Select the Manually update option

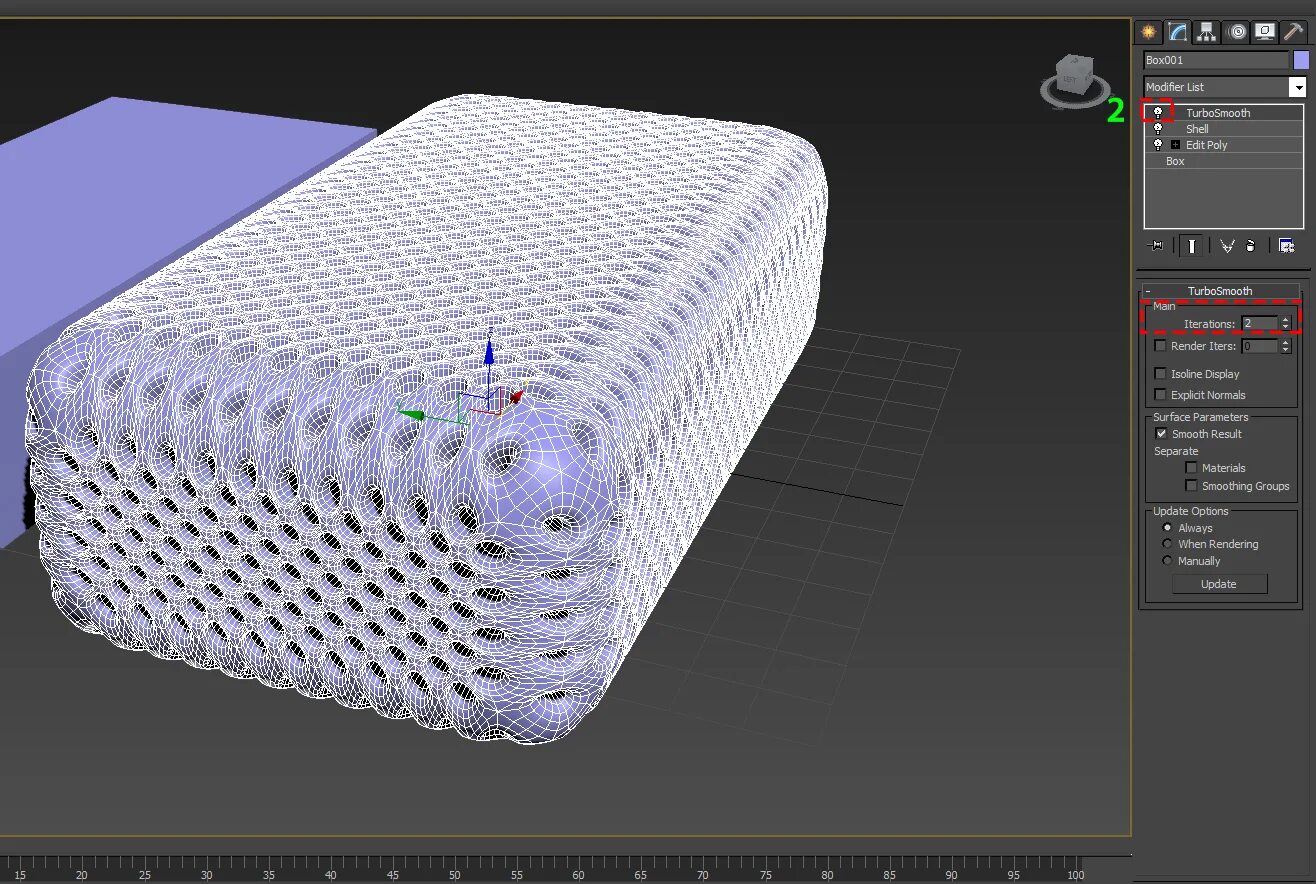[x=1166, y=561]
